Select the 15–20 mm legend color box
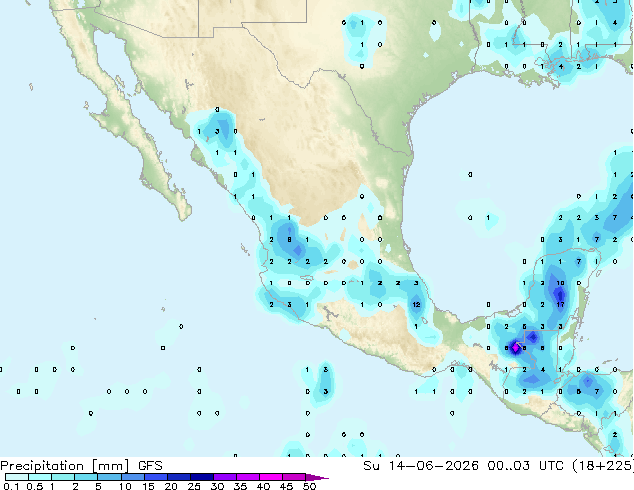Screen dimensions: 634x490 (156, 477)
